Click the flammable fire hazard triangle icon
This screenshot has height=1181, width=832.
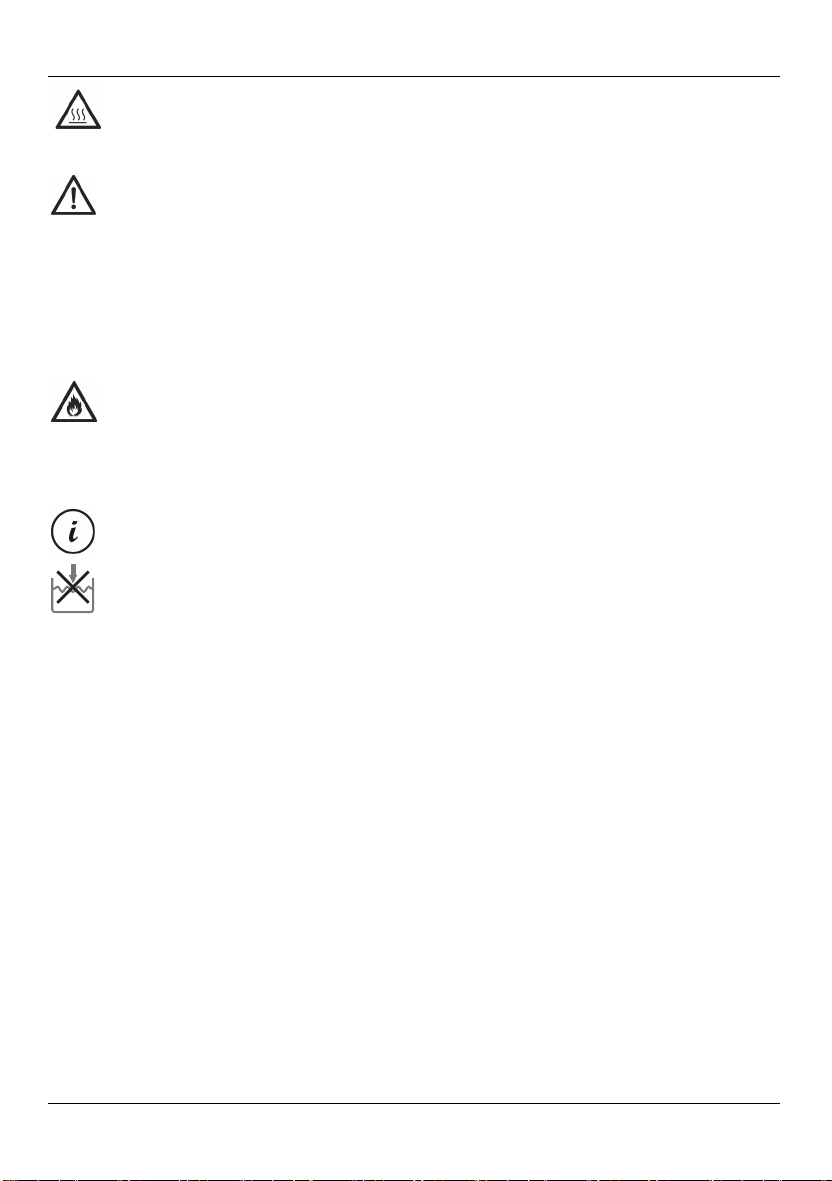(x=74, y=403)
